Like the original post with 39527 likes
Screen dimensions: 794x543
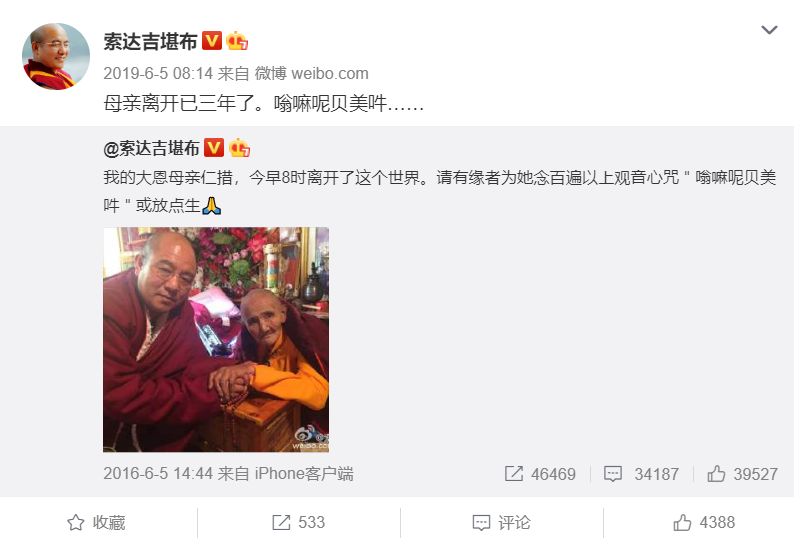tap(742, 474)
